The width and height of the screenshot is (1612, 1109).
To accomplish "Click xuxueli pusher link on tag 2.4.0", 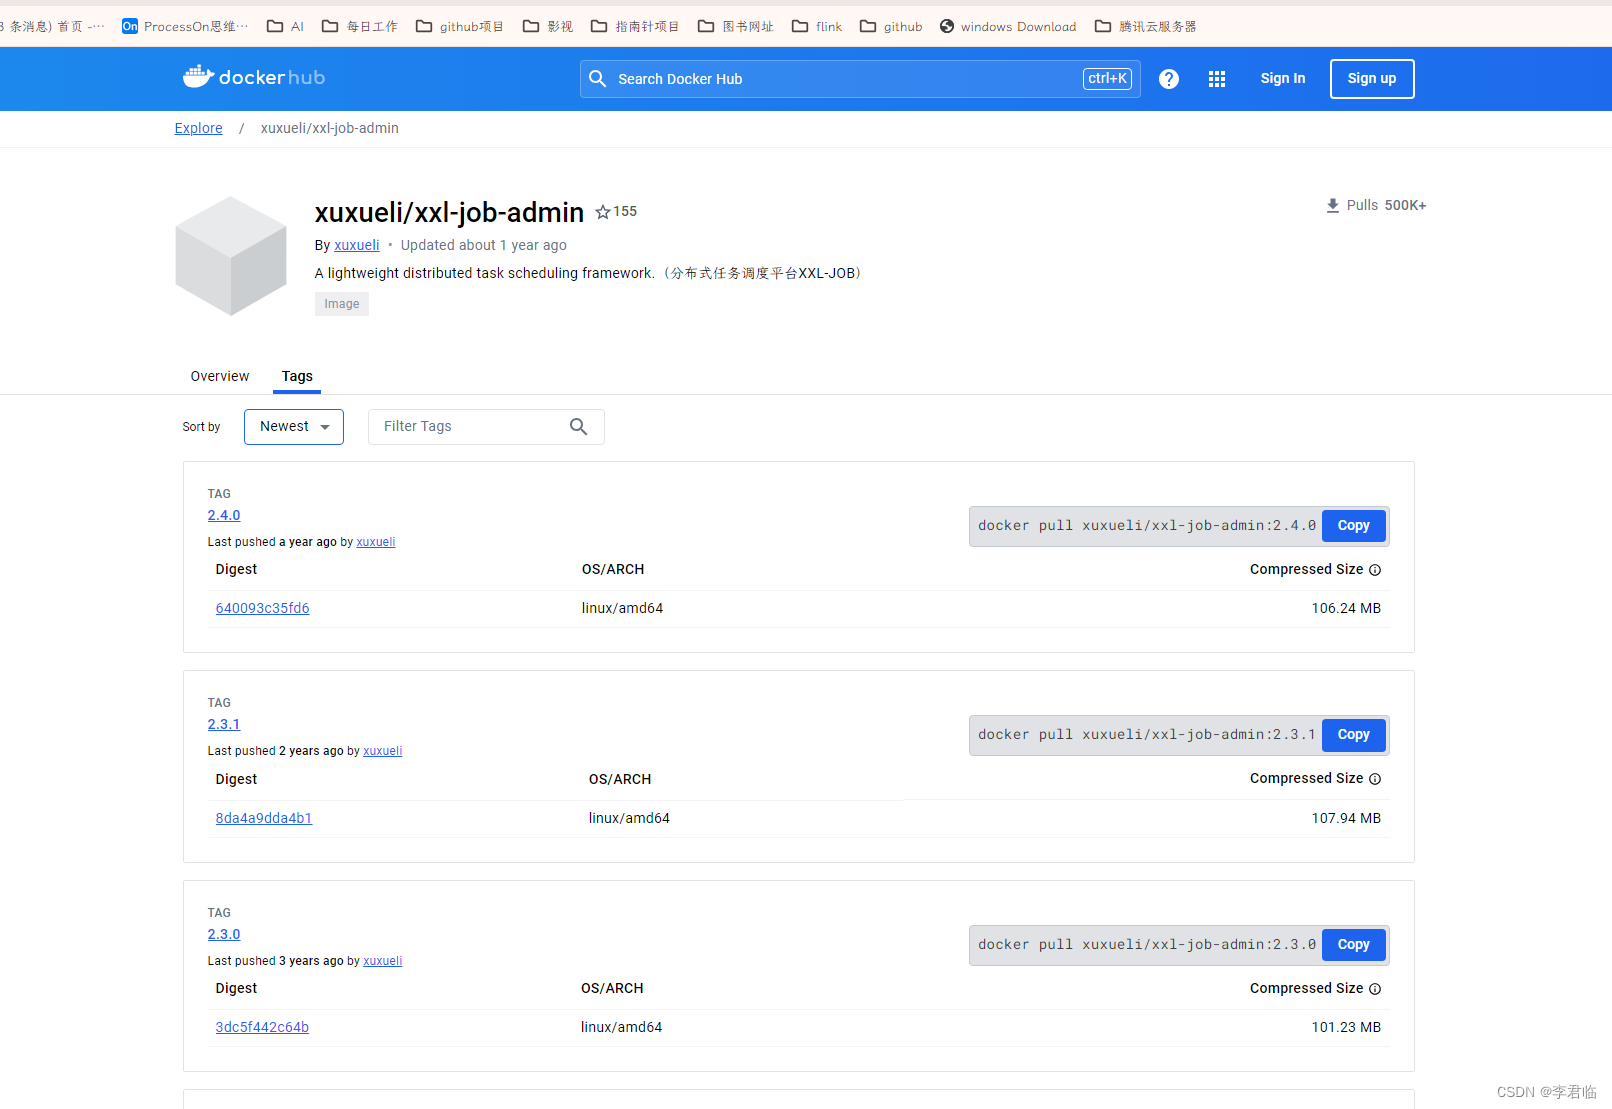I will point(376,542).
